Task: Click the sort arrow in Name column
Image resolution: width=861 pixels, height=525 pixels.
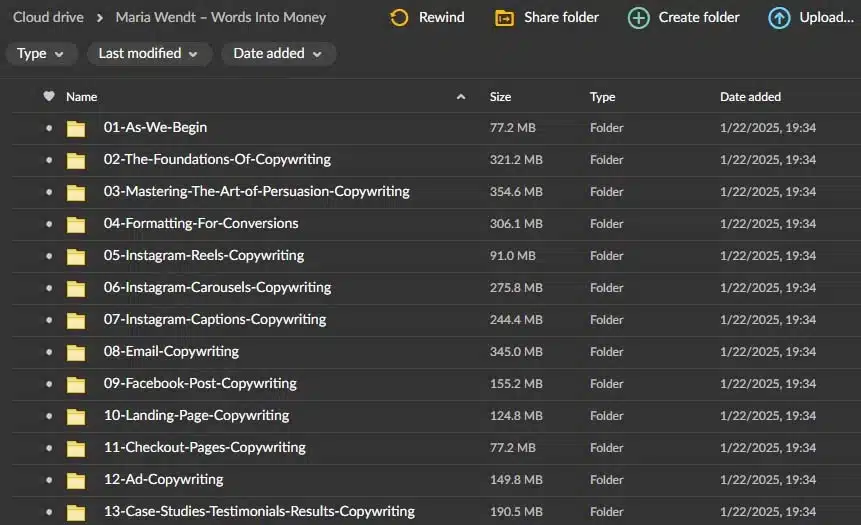Action: [x=461, y=97]
